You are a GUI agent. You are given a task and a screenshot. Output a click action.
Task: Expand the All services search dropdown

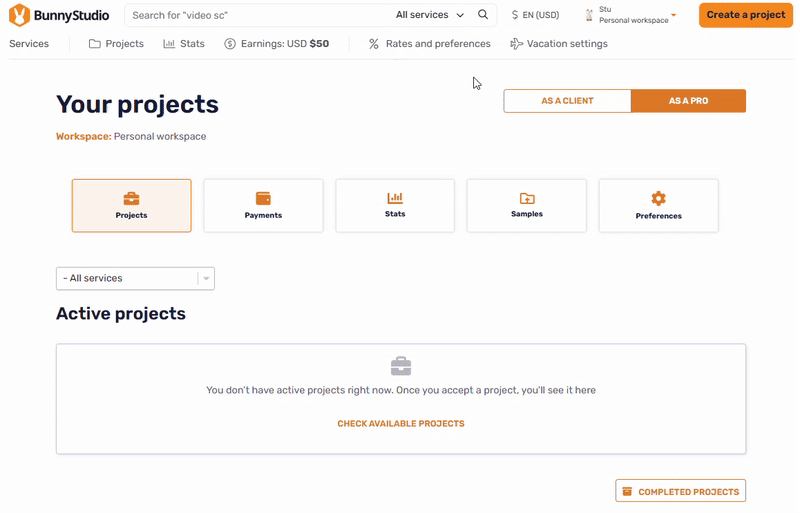430,15
